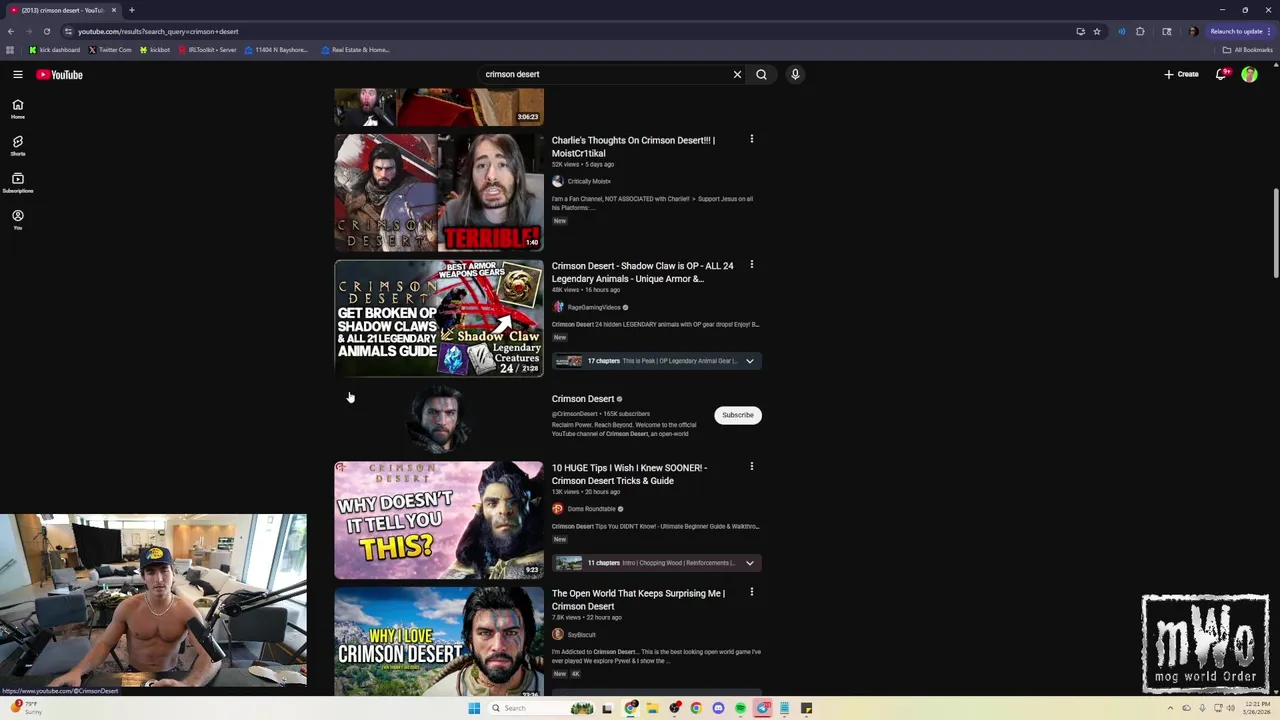Go back with the browser back arrow

click(11, 31)
